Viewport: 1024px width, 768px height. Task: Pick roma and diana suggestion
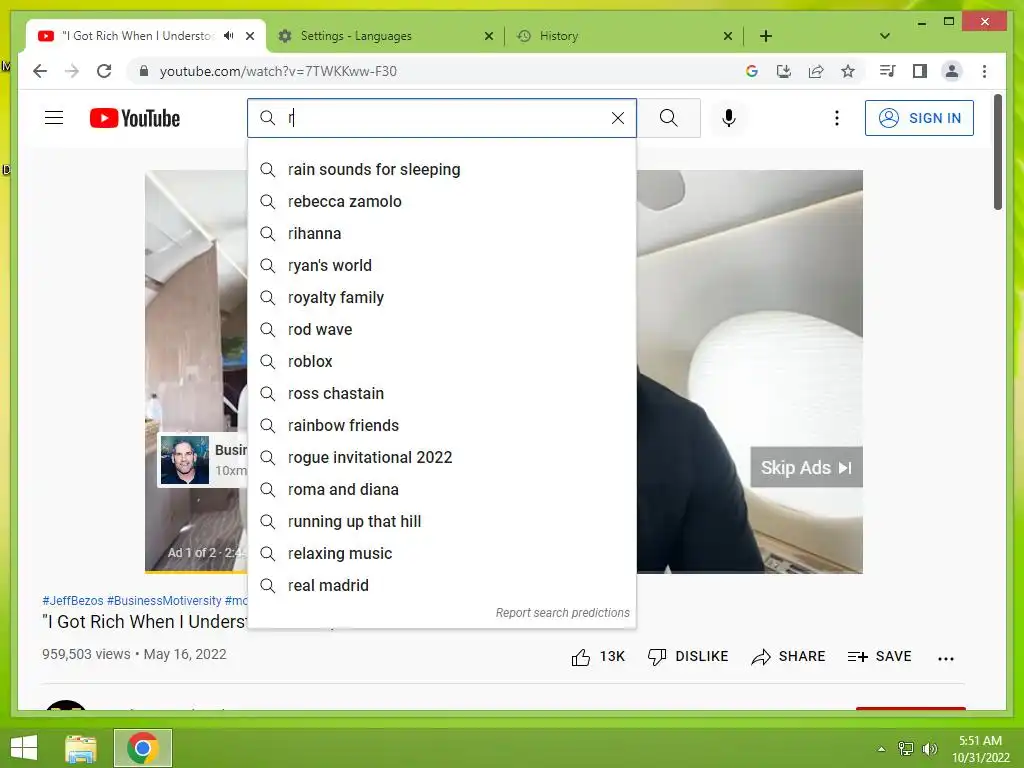442,490
